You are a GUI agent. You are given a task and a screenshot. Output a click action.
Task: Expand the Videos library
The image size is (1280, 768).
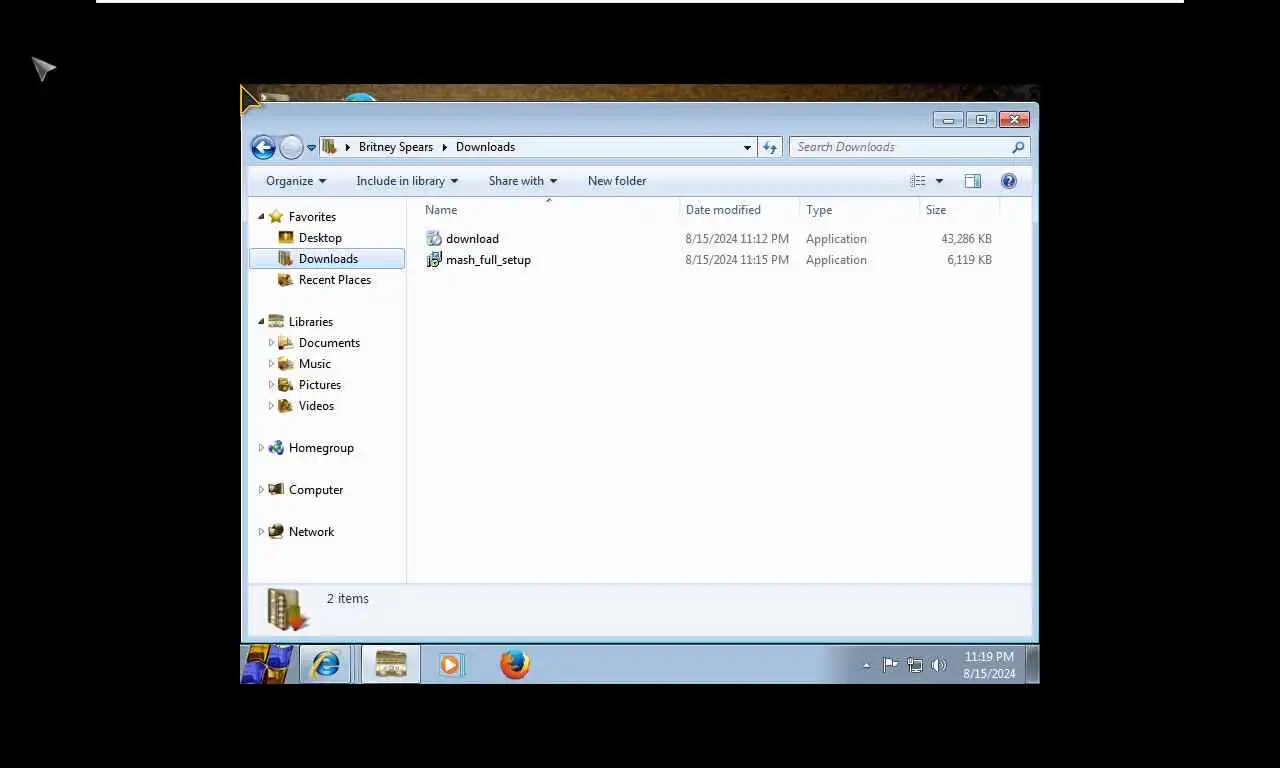(271, 406)
